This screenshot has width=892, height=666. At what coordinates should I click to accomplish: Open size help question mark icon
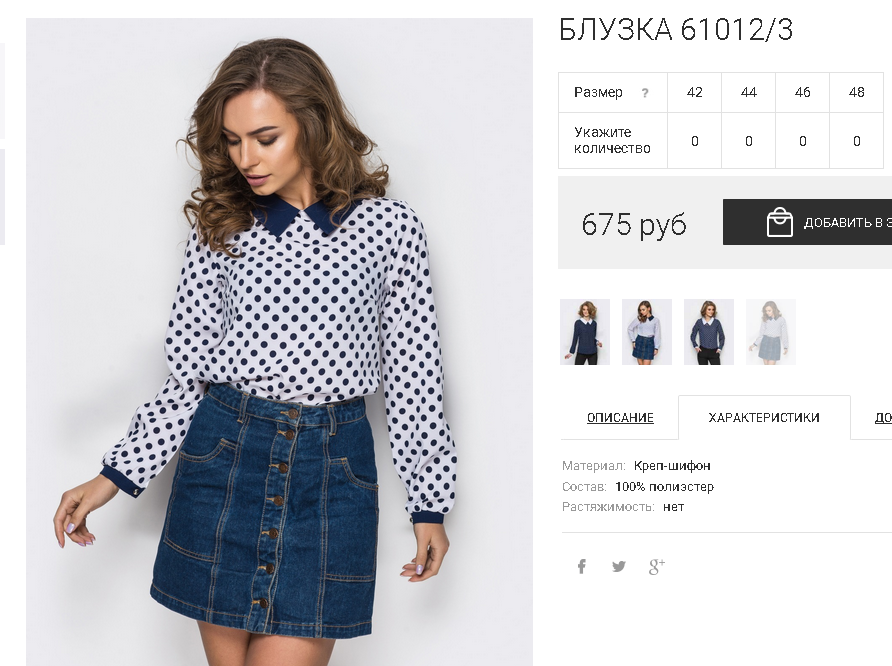(x=645, y=93)
